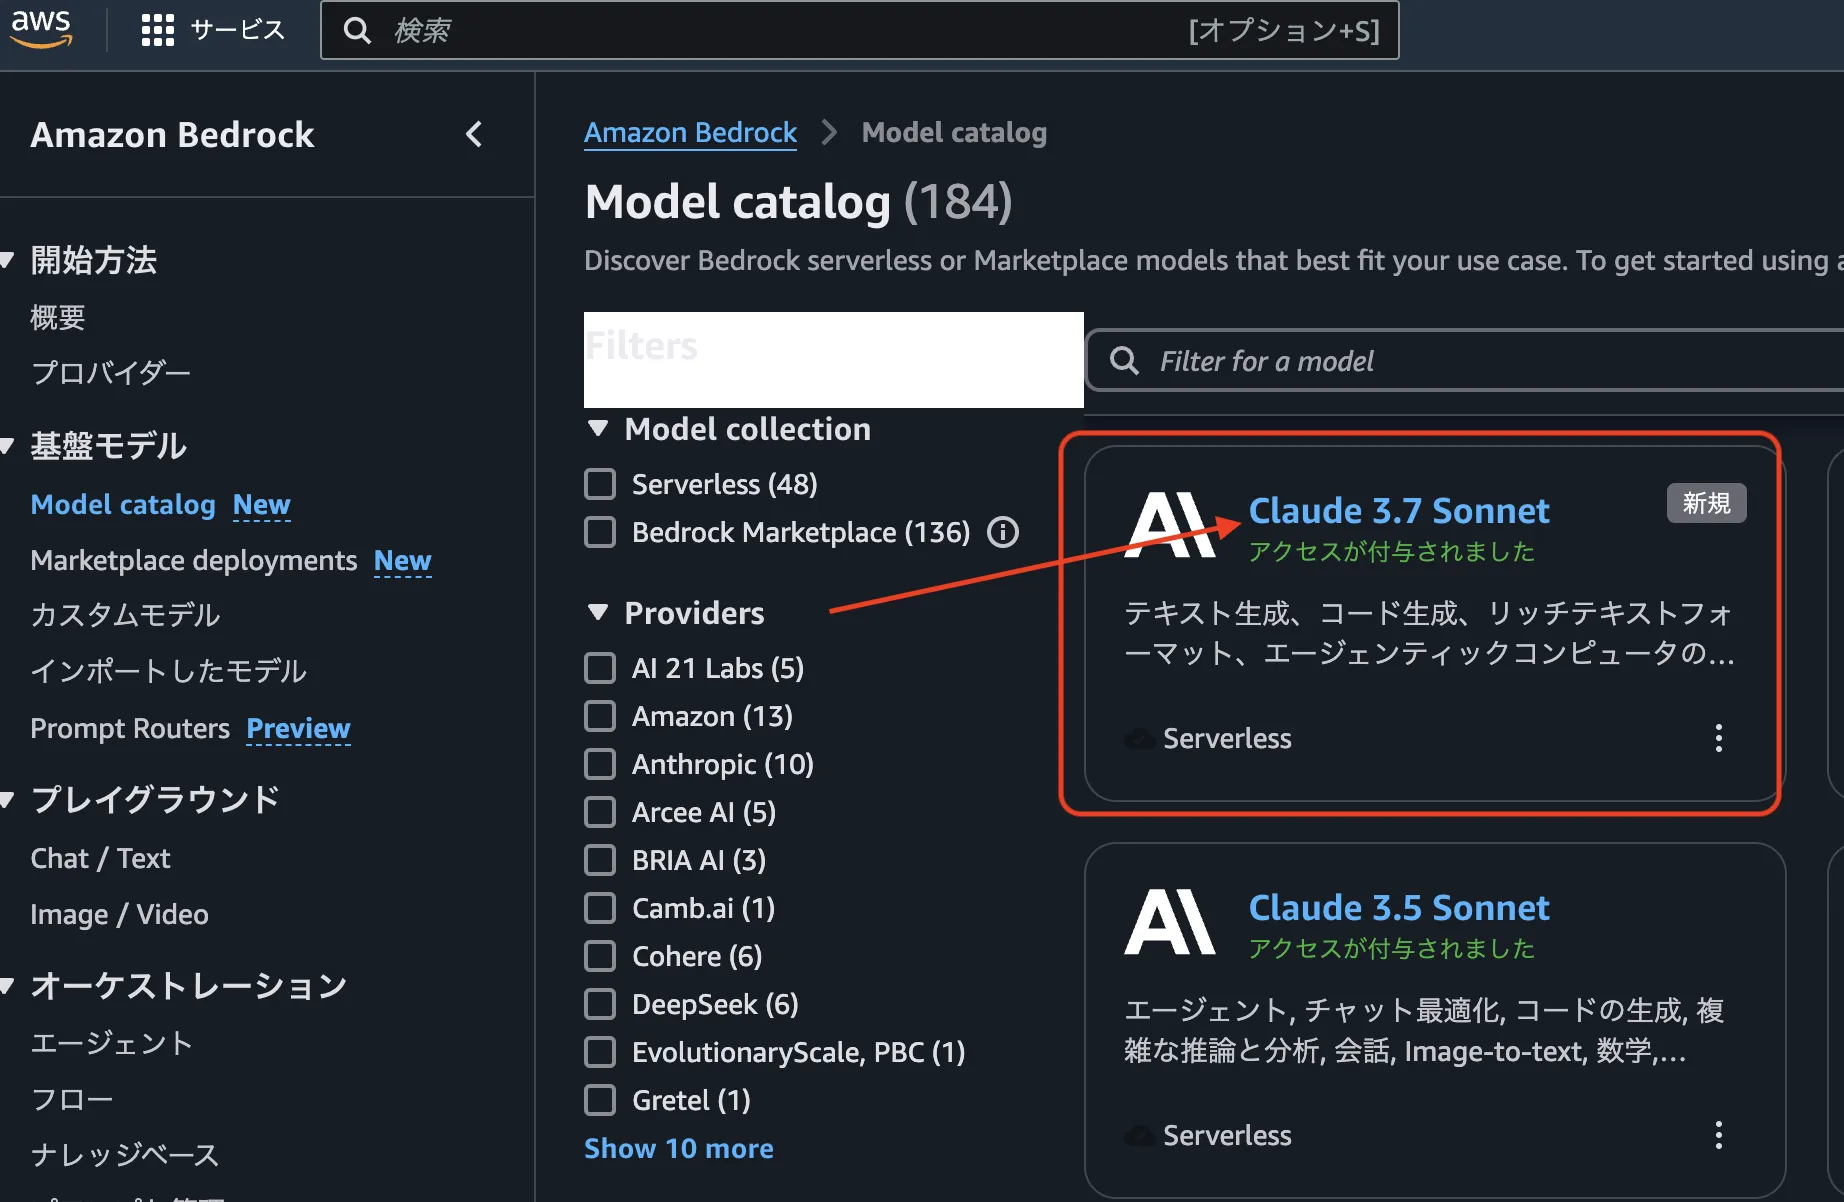The image size is (1844, 1202).
Task: Open カスタムモデル in the sidebar
Action: point(125,614)
